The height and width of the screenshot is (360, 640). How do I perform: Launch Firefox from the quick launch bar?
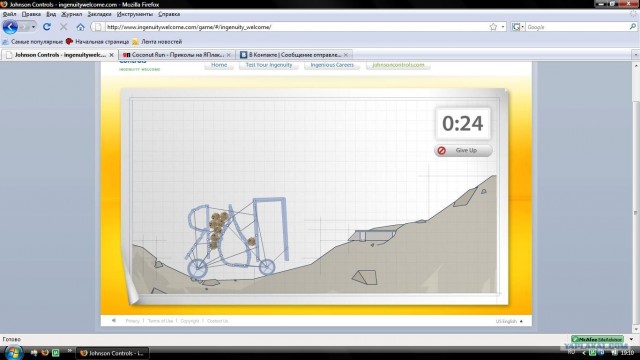coord(45,353)
